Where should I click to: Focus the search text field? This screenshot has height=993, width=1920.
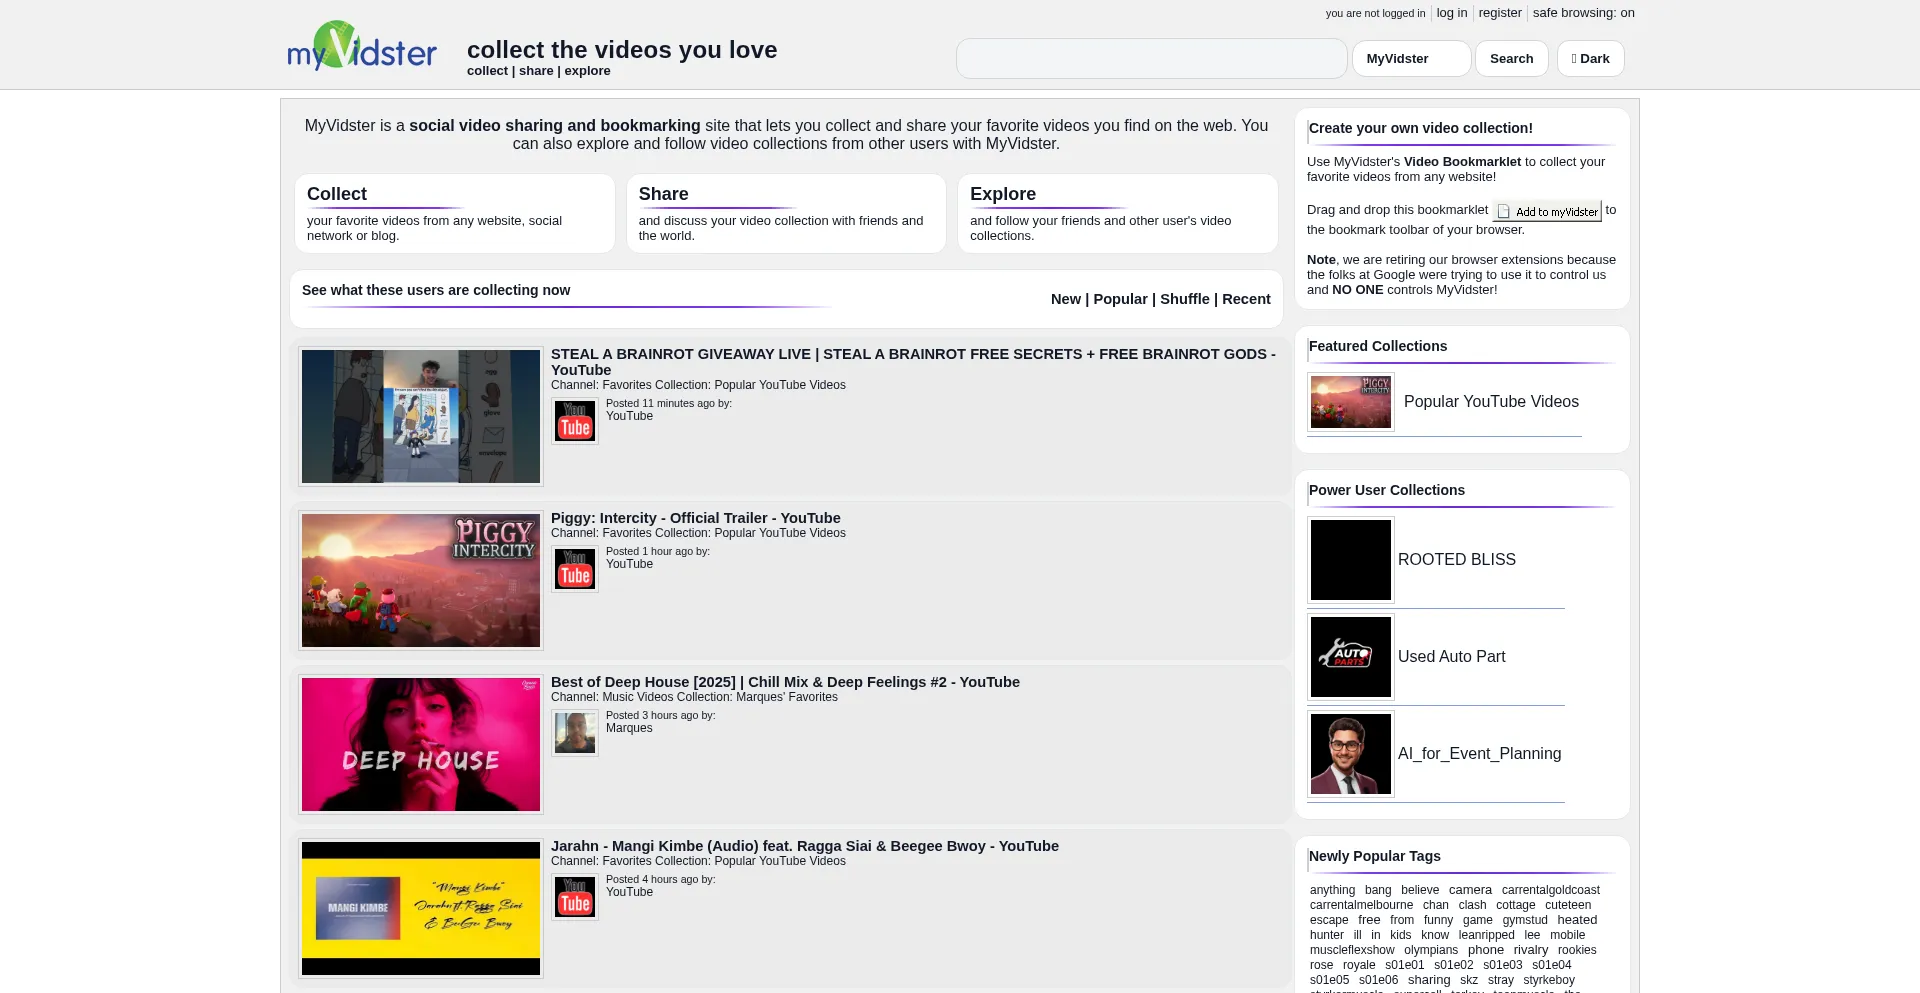point(1151,59)
